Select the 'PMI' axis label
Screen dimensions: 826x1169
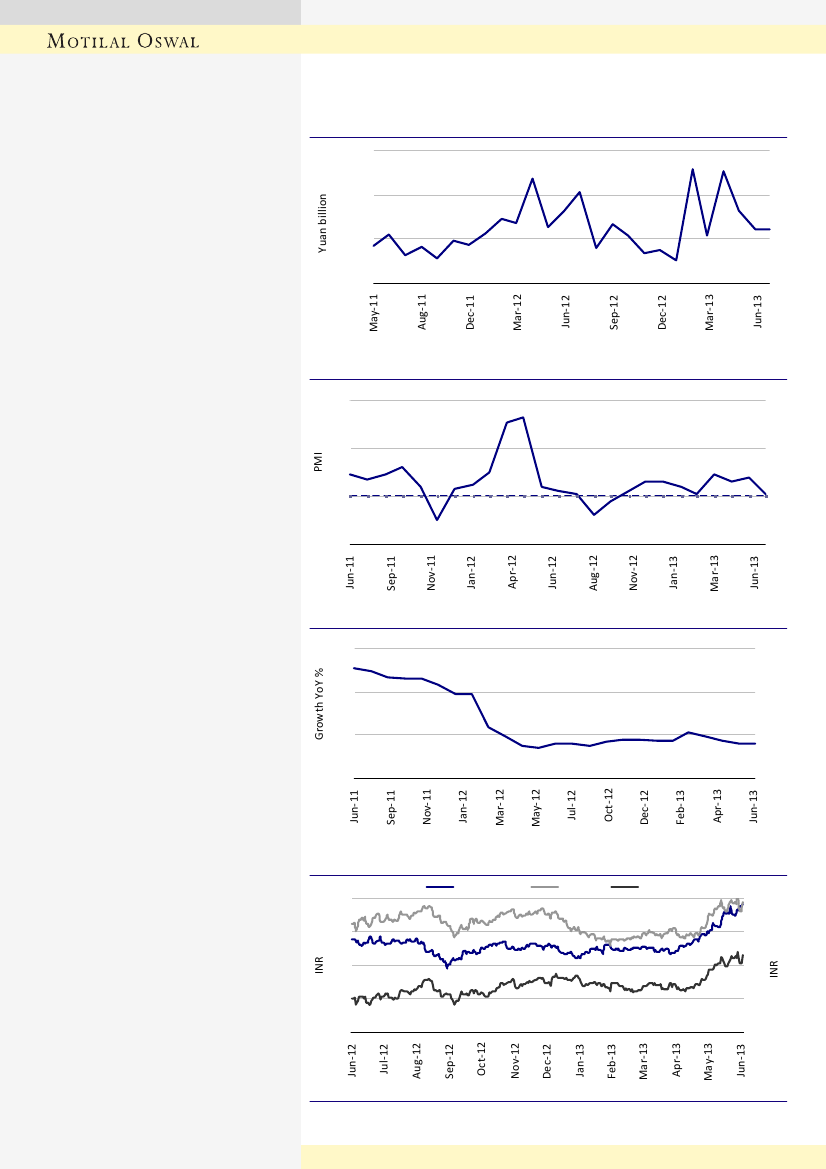[318, 462]
